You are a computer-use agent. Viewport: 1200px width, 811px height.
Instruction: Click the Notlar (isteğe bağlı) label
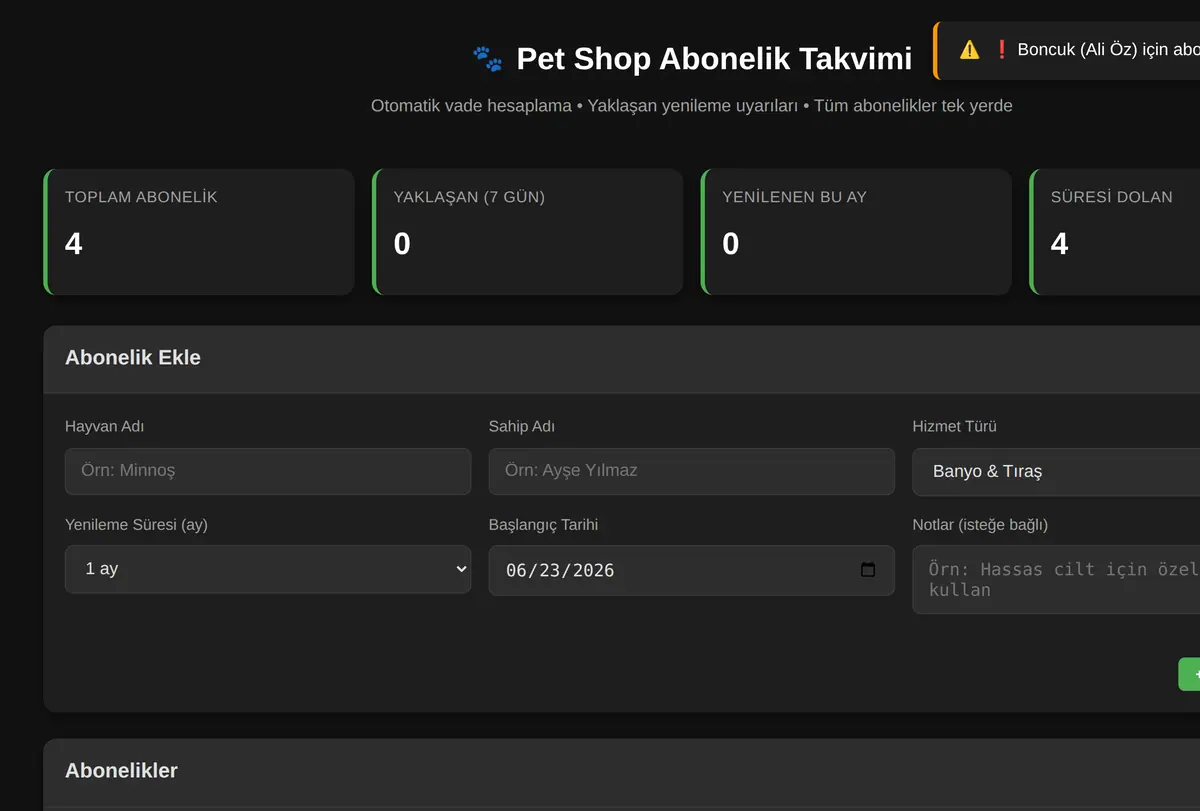pos(980,525)
